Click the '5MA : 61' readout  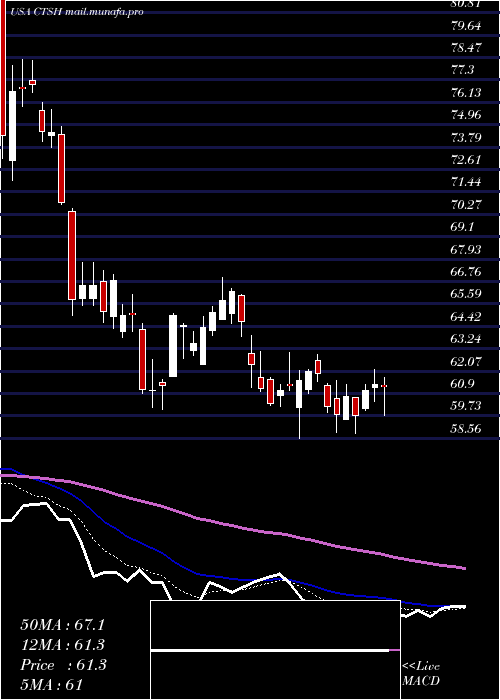coord(52,685)
